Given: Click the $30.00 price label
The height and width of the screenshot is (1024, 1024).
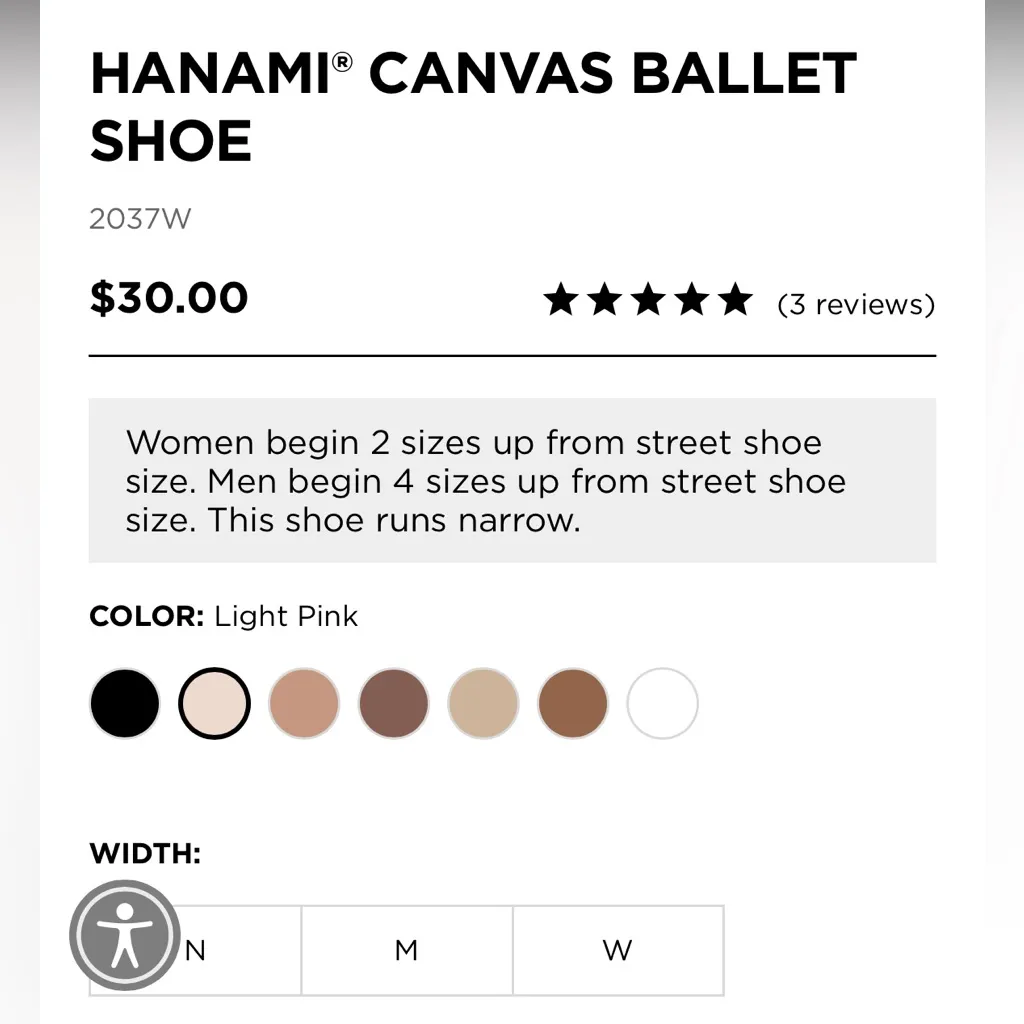Looking at the screenshot, I should tap(168, 297).
